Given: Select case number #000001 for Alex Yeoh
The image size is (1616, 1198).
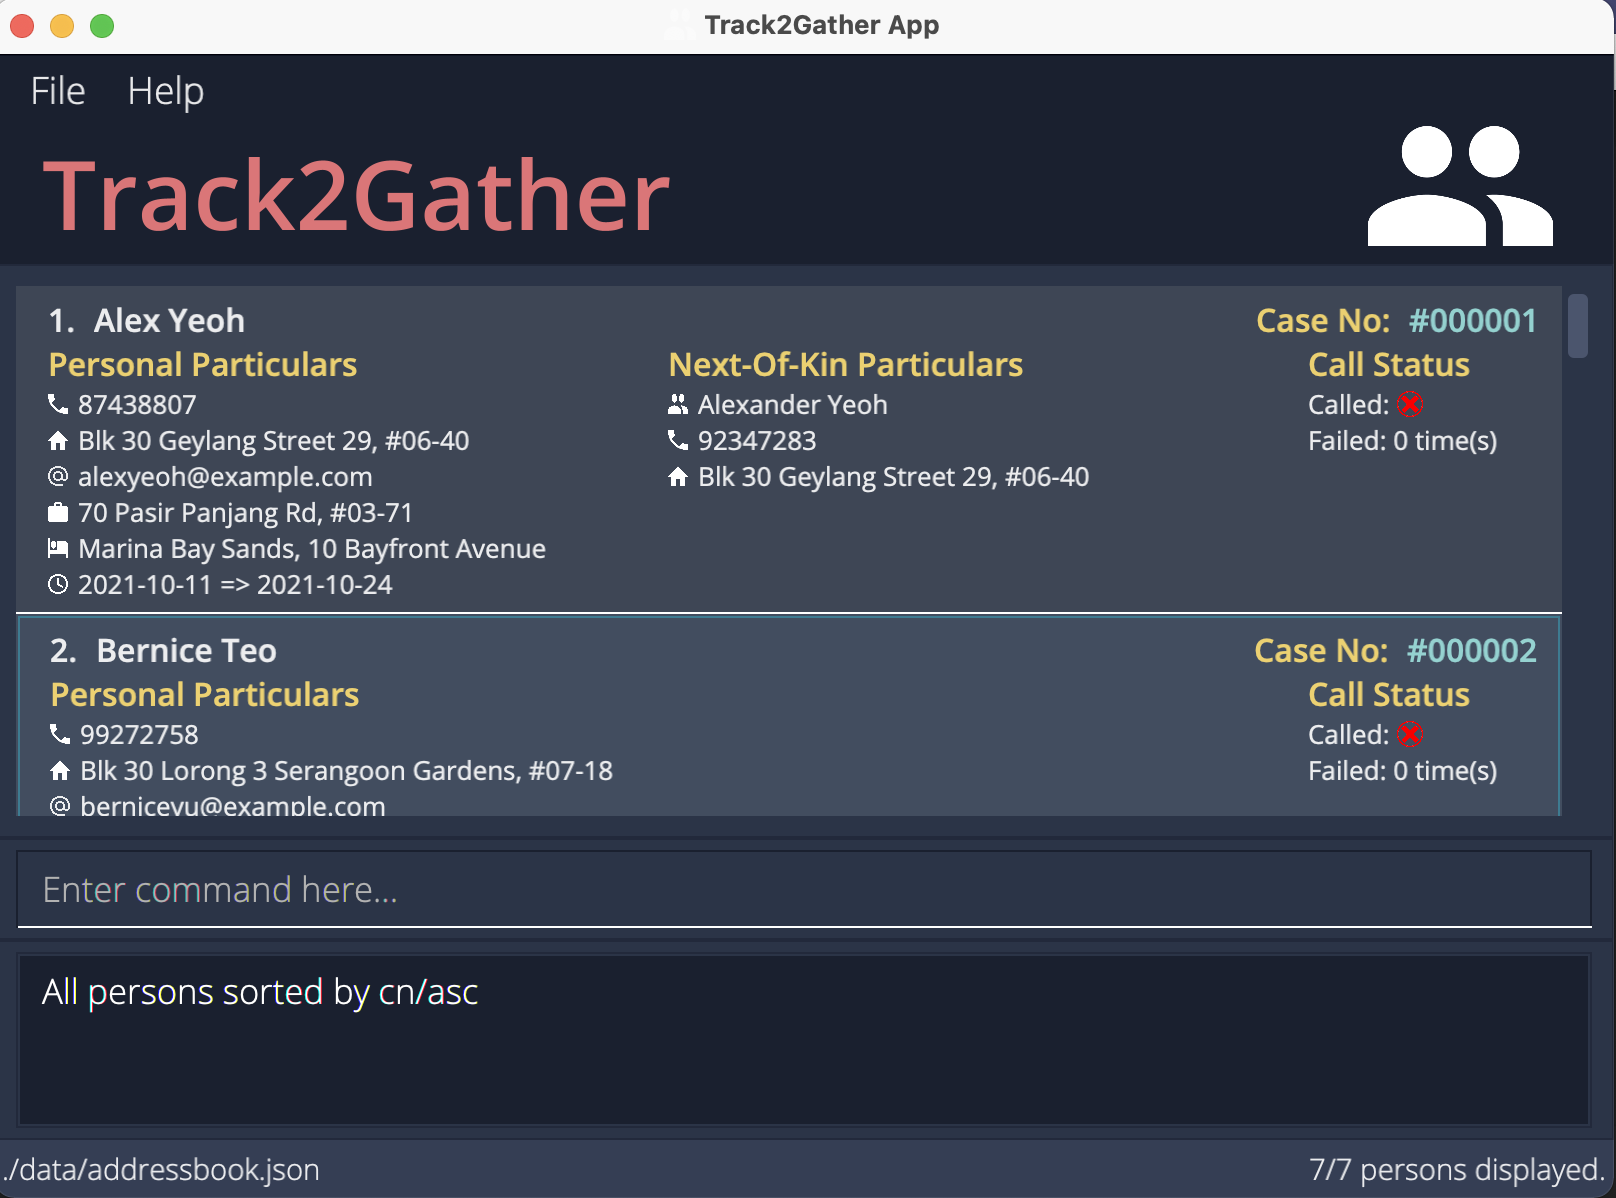Looking at the screenshot, I should (x=1472, y=320).
